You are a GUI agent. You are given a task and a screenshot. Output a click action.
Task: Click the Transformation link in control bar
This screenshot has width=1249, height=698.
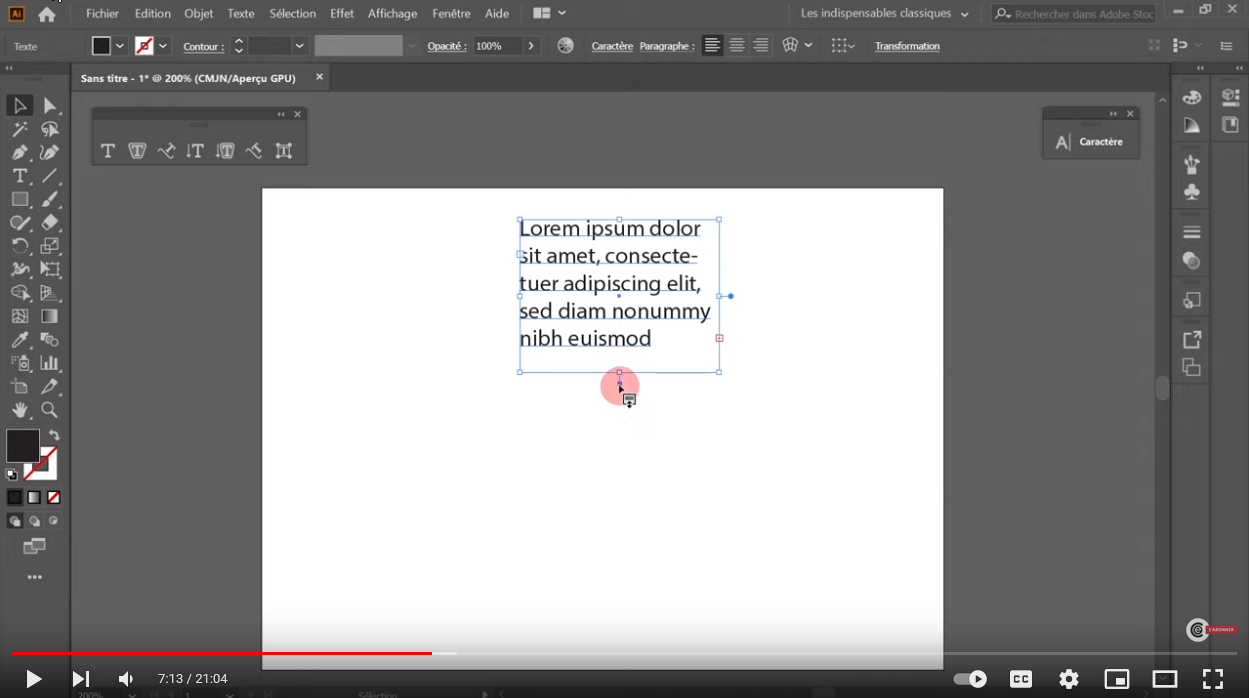click(907, 46)
